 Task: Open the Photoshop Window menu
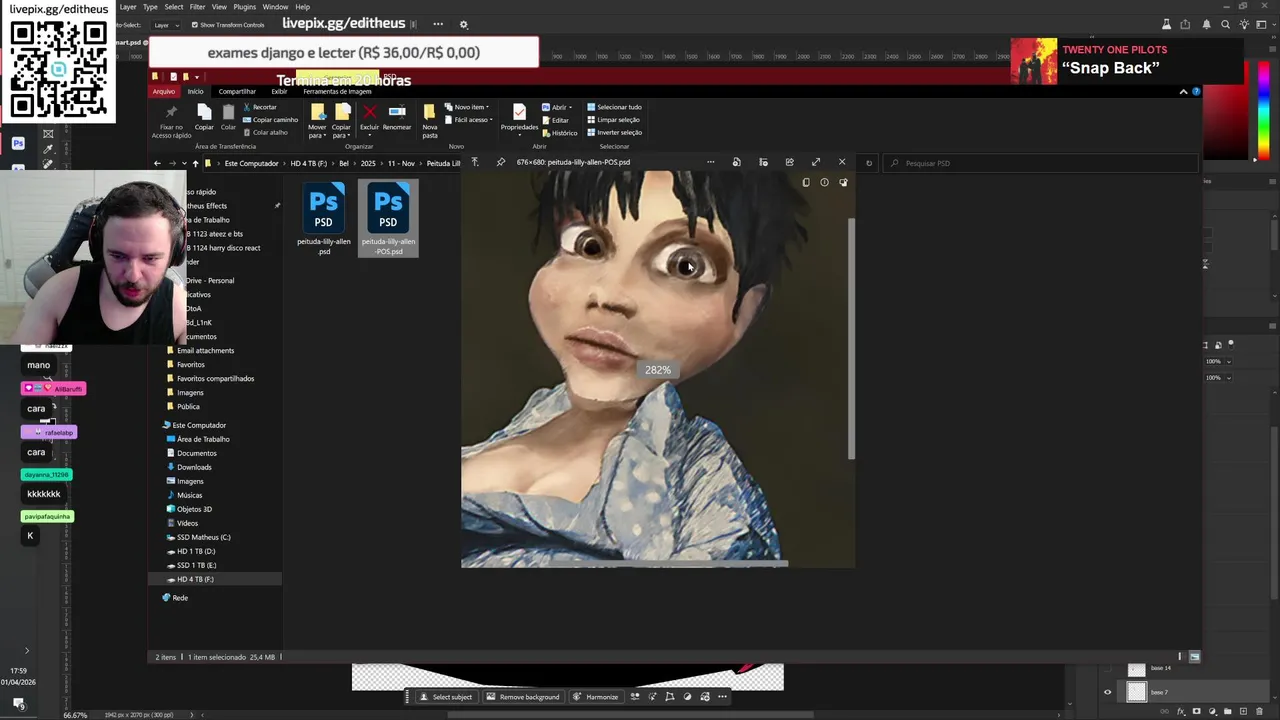[x=275, y=7]
